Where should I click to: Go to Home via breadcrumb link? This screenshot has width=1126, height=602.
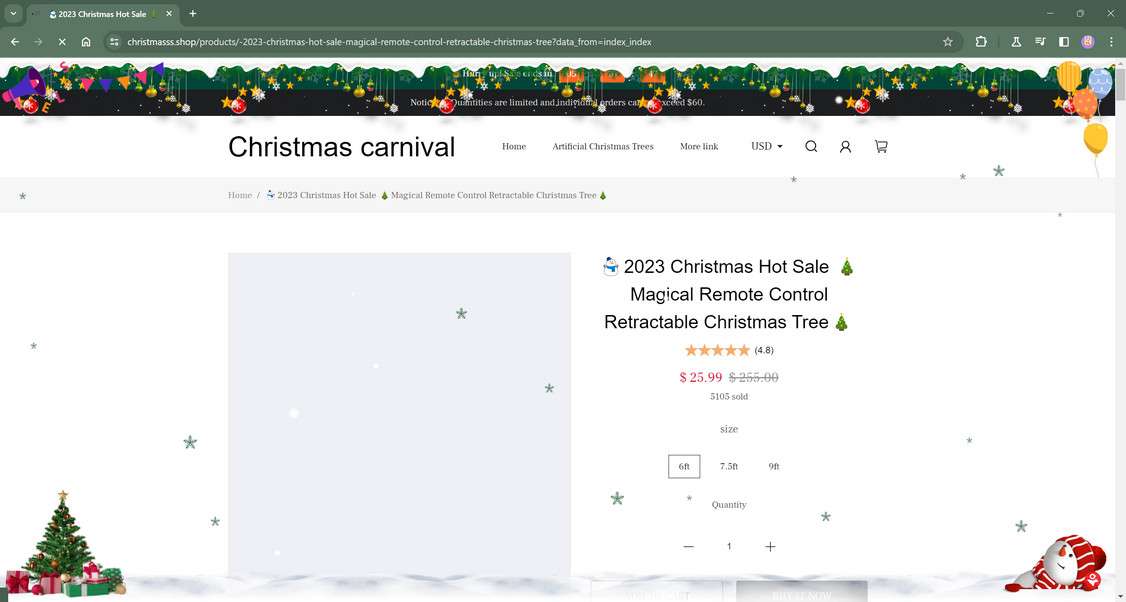[240, 195]
